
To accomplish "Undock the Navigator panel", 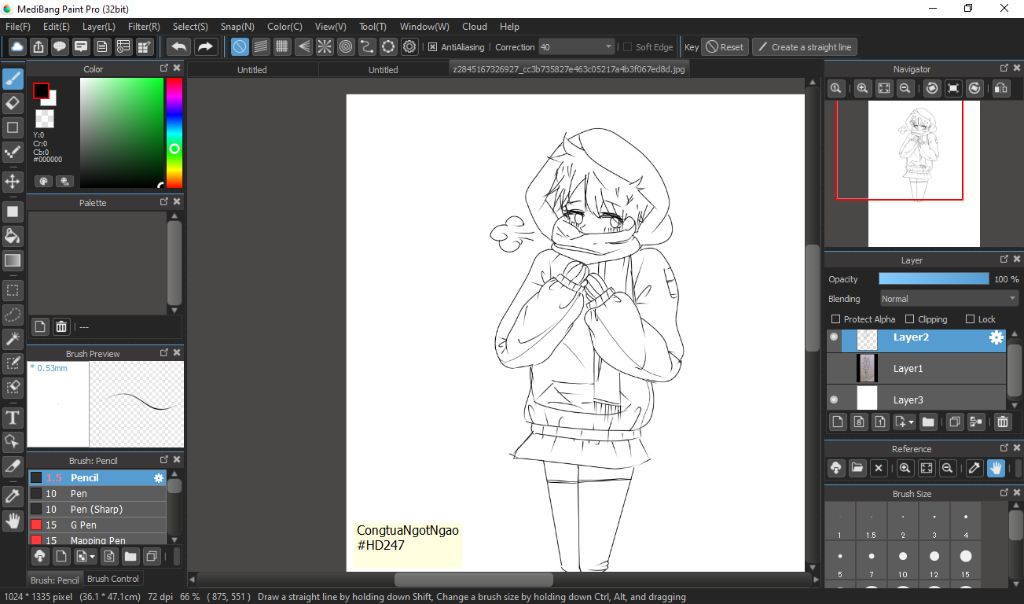I will point(1004,68).
